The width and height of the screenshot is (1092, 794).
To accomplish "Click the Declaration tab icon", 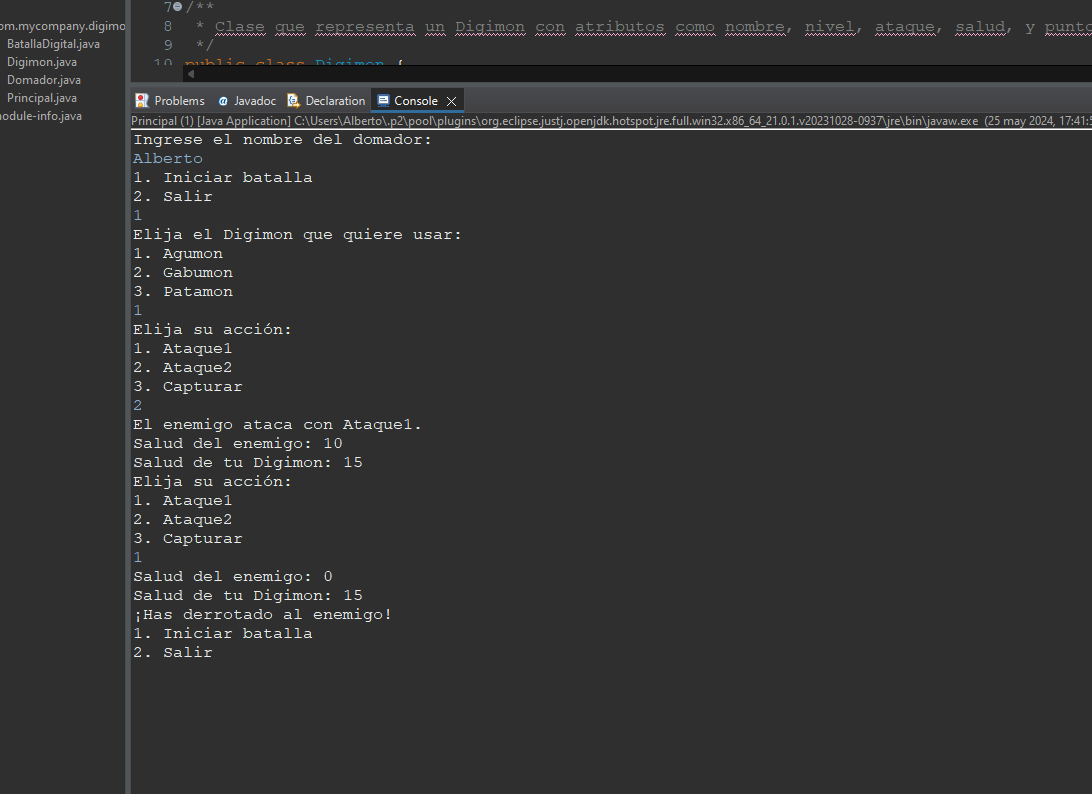I will click(x=293, y=101).
